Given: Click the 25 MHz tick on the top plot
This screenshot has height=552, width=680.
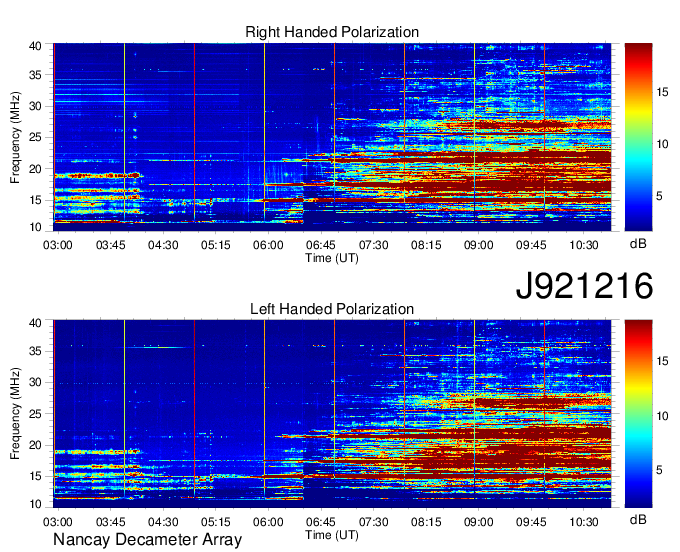Looking at the screenshot, I should (35, 137).
